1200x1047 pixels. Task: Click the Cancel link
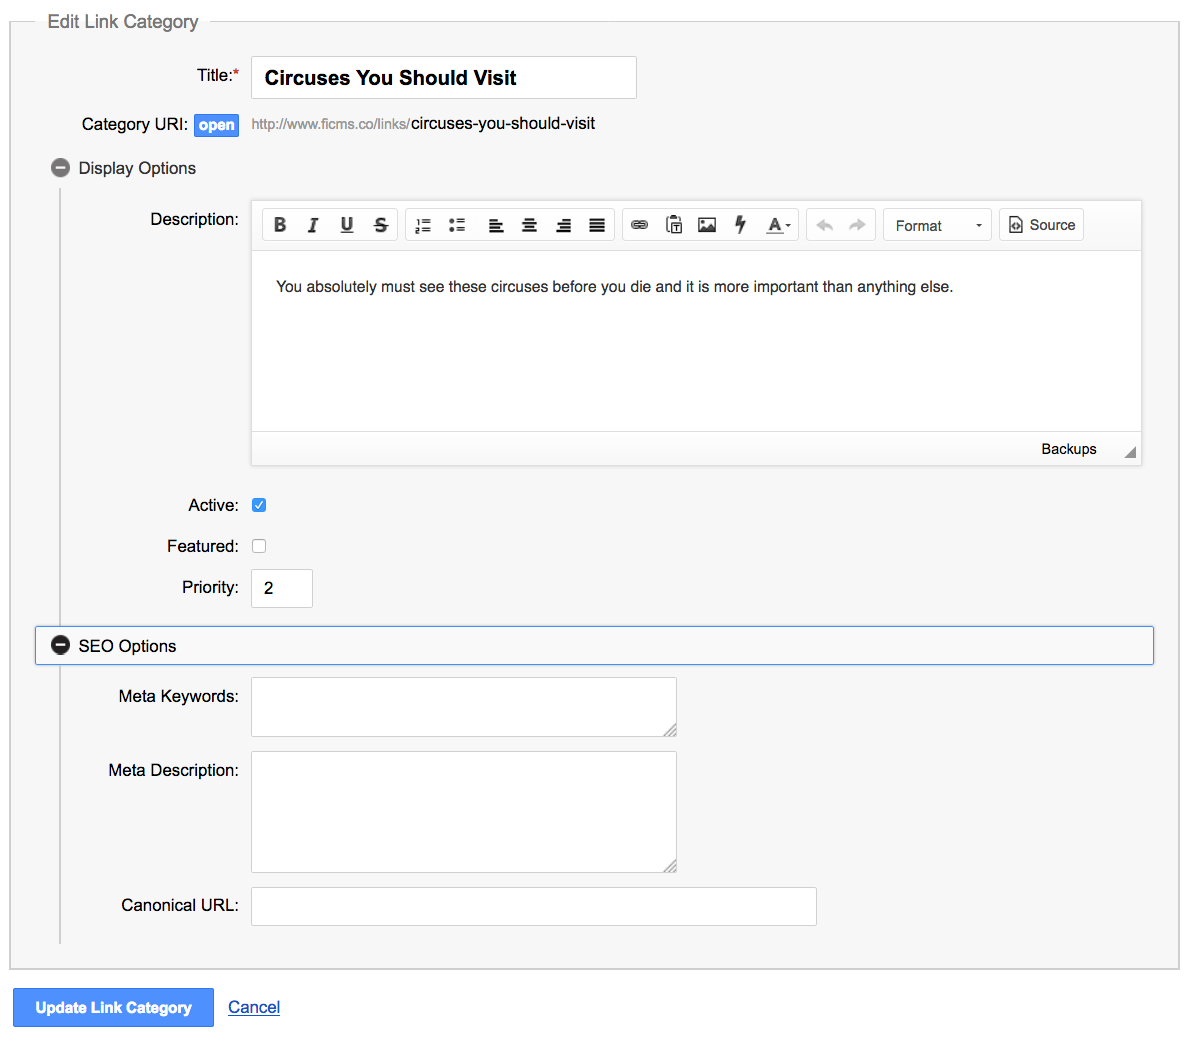[x=254, y=1007]
